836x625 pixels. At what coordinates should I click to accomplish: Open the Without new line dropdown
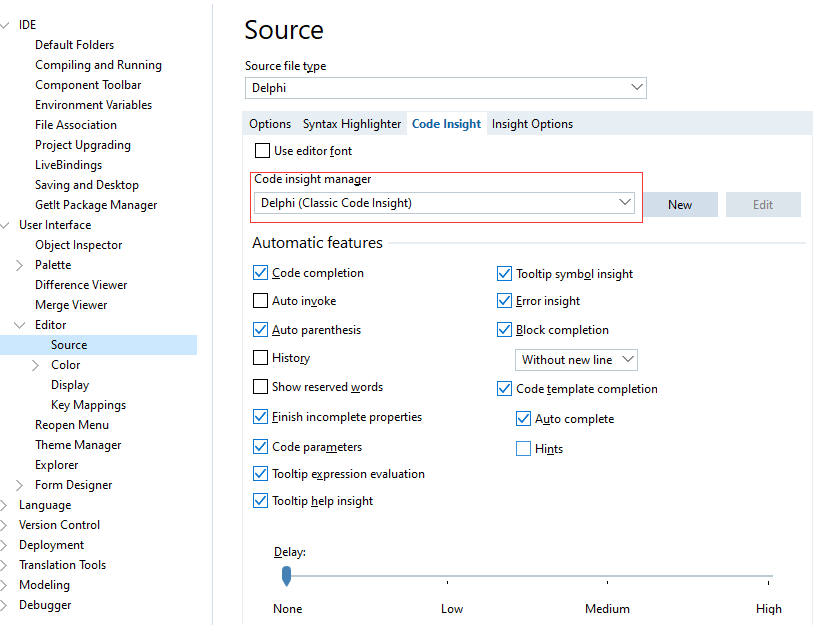(628, 360)
